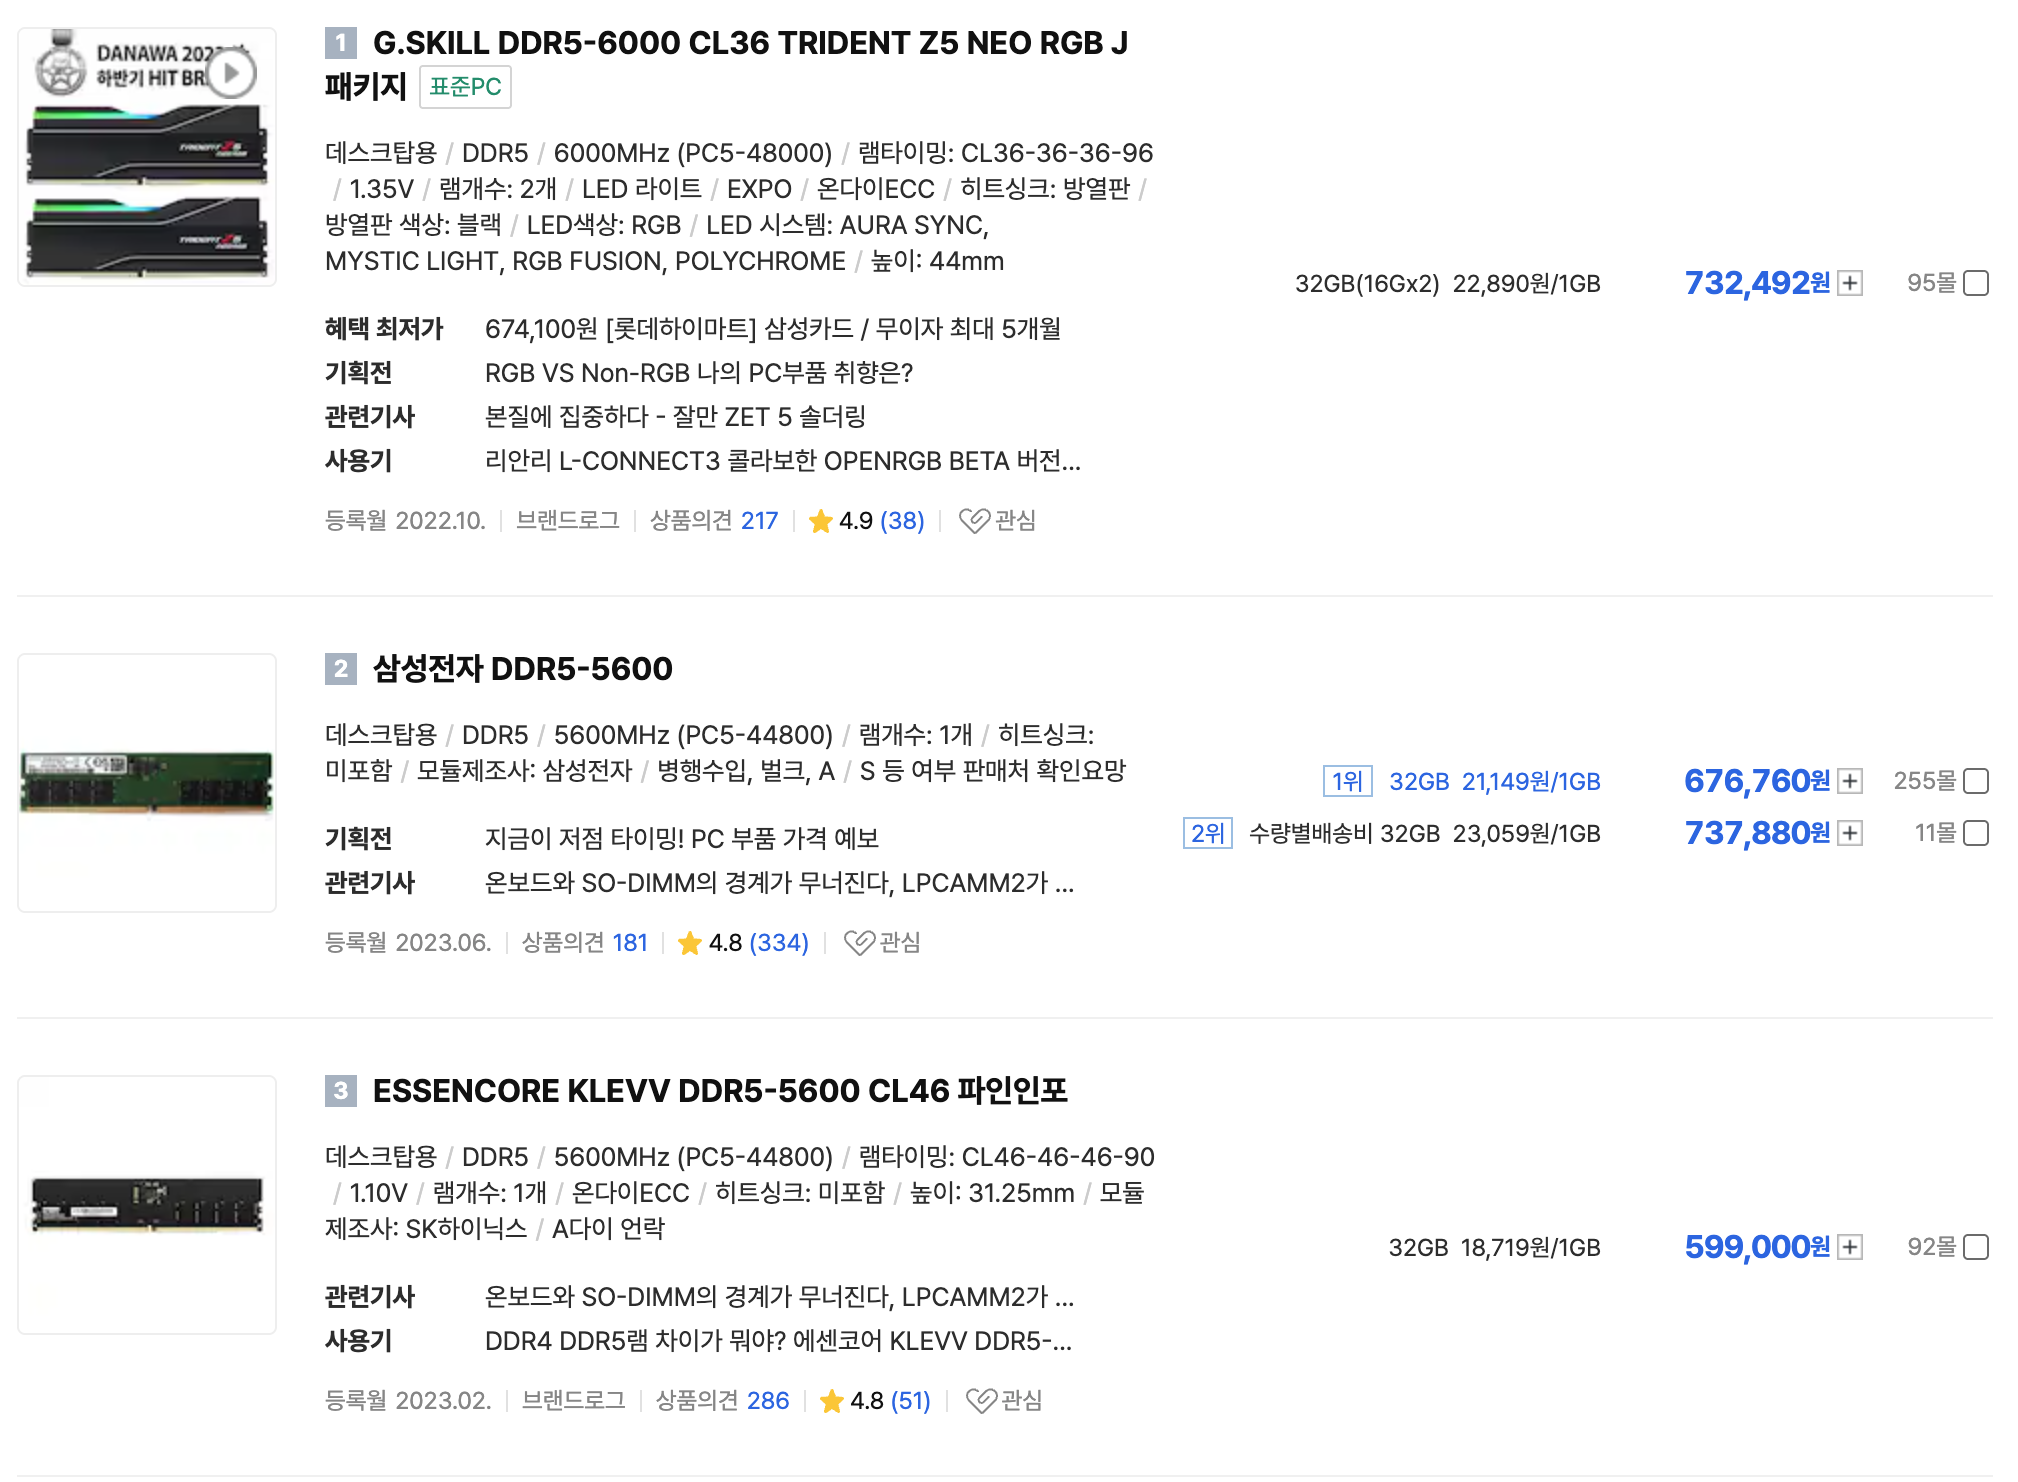Open the 삼성전자 DDR5-5600 product title
The width and height of the screenshot is (2018, 1482).
pos(522,669)
